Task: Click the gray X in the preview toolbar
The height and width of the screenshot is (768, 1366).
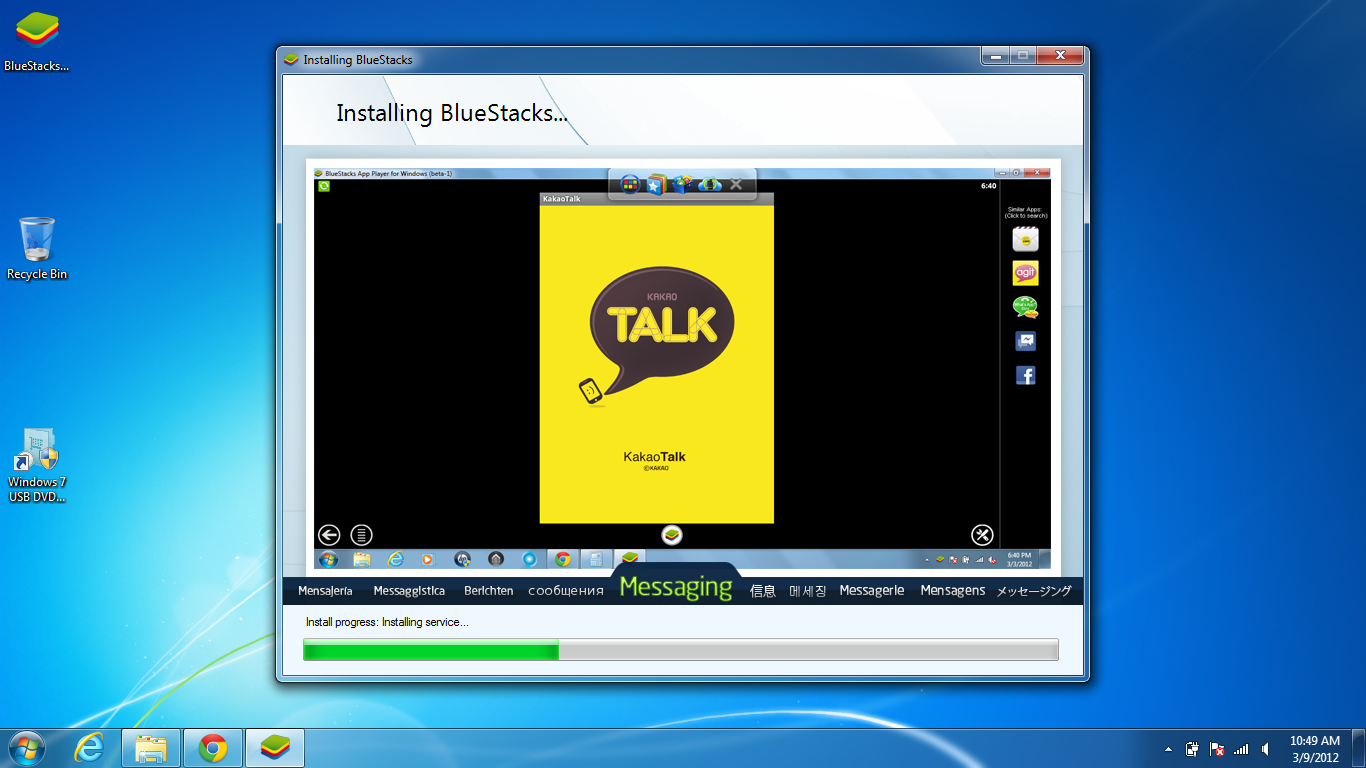Action: 736,184
